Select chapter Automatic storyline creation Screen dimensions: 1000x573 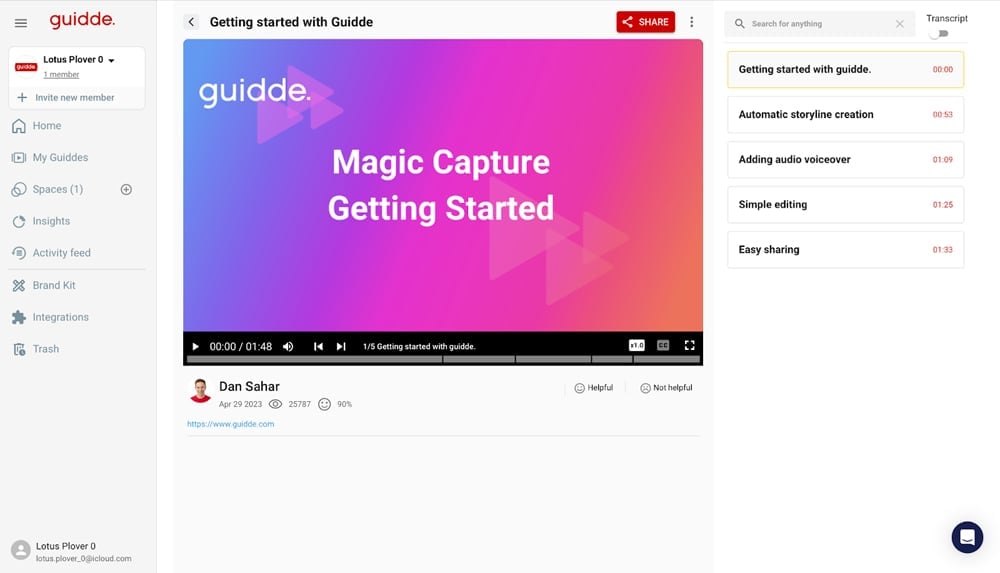pos(845,114)
